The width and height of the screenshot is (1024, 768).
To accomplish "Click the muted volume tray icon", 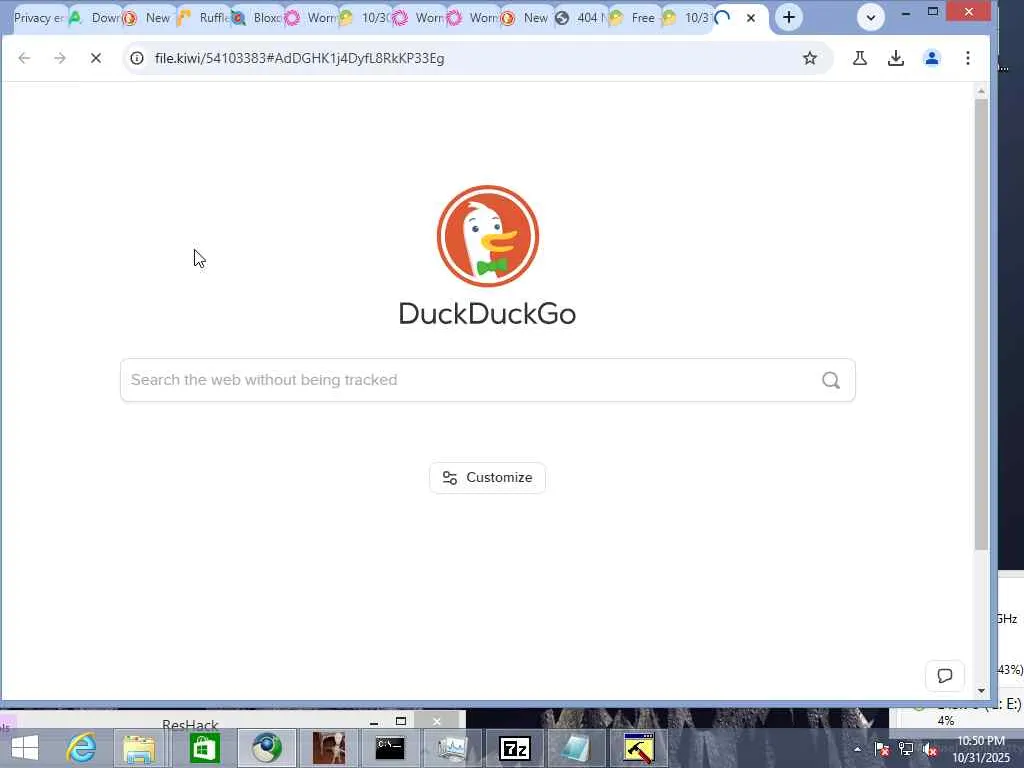I will 930,749.
